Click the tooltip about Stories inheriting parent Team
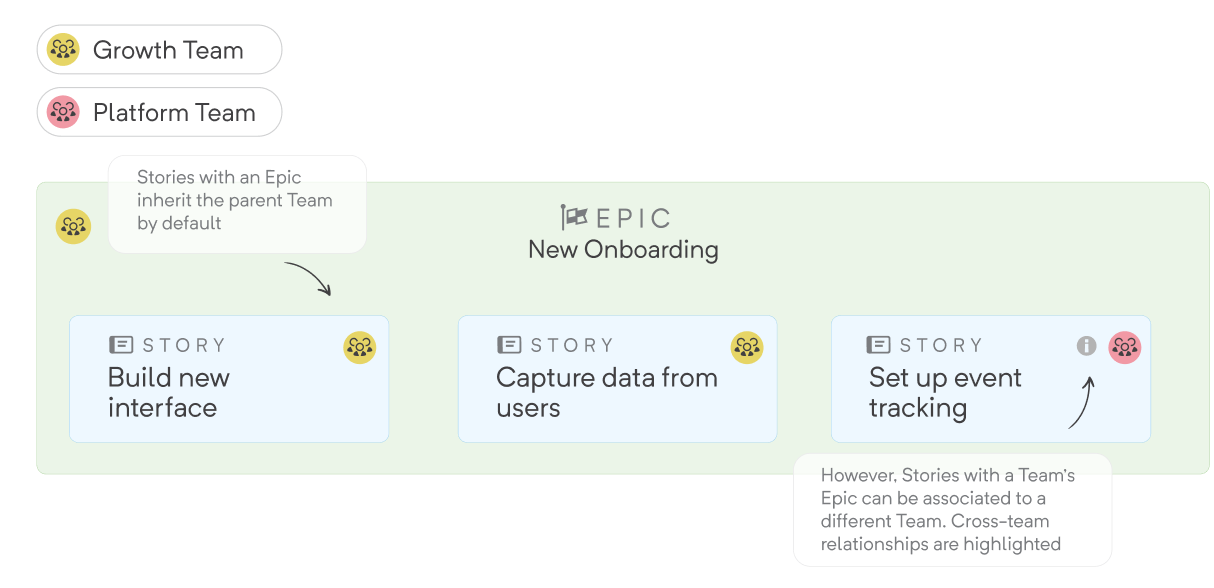Image resolution: width=1214 pixels, height=588 pixels. pos(237,204)
